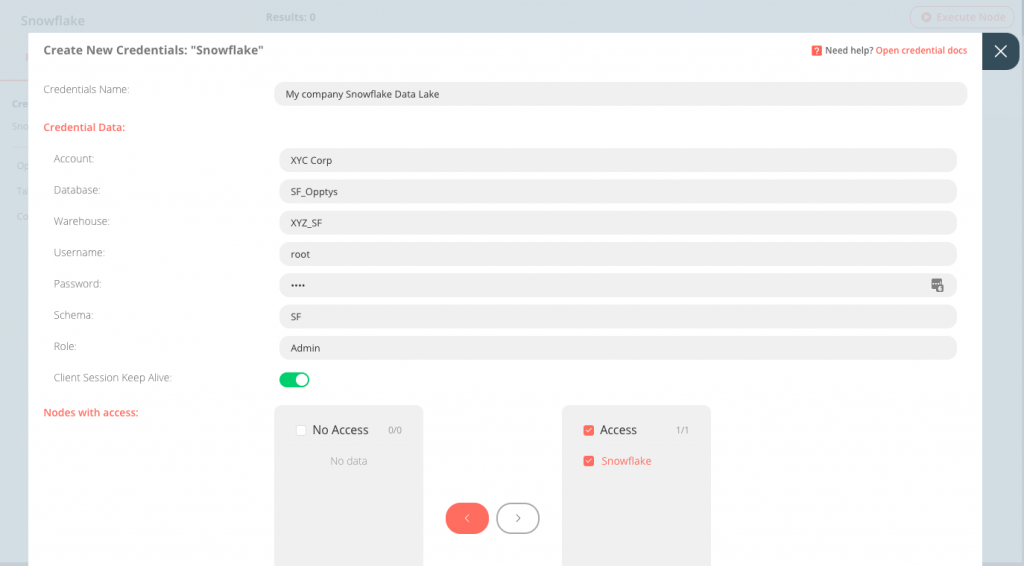Select the Warehouse field with XYZ_SF
Screen dimensions: 1024x566
617,223
